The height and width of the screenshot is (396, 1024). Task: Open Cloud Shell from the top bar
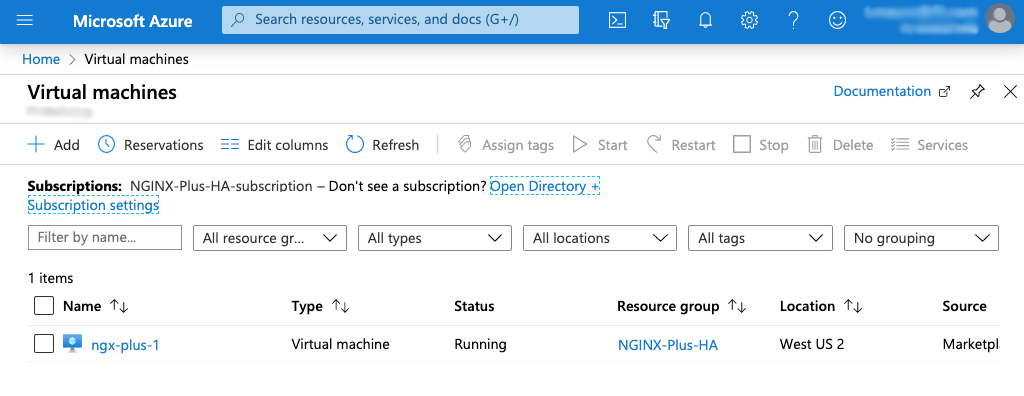click(617, 20)
